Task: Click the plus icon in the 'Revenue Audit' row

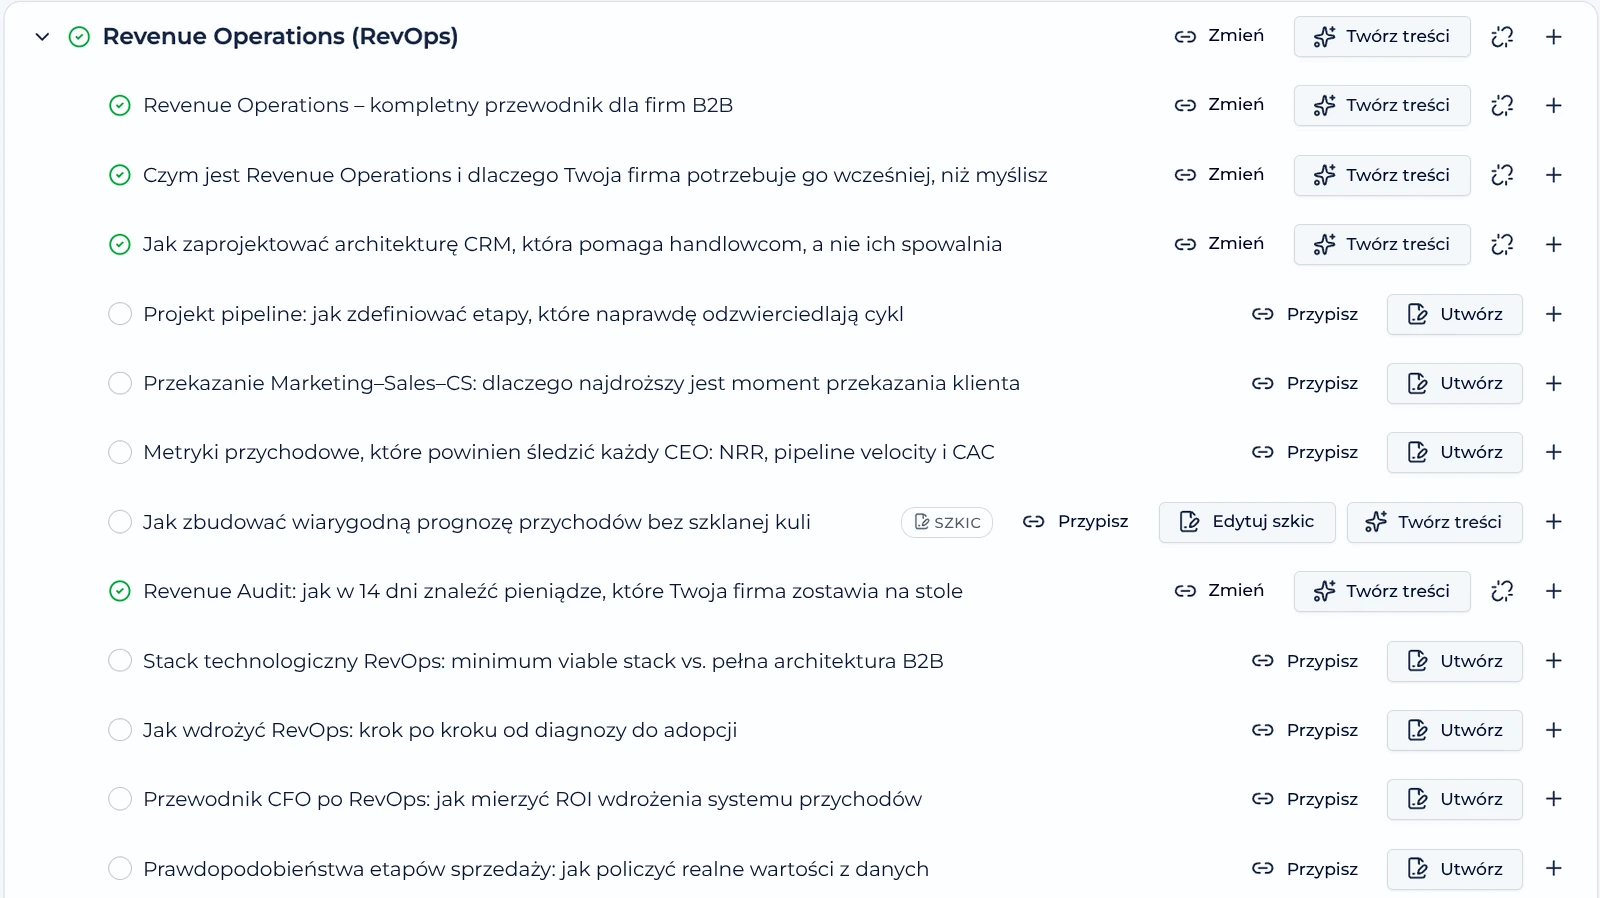Action: [x=1554, y=591]
